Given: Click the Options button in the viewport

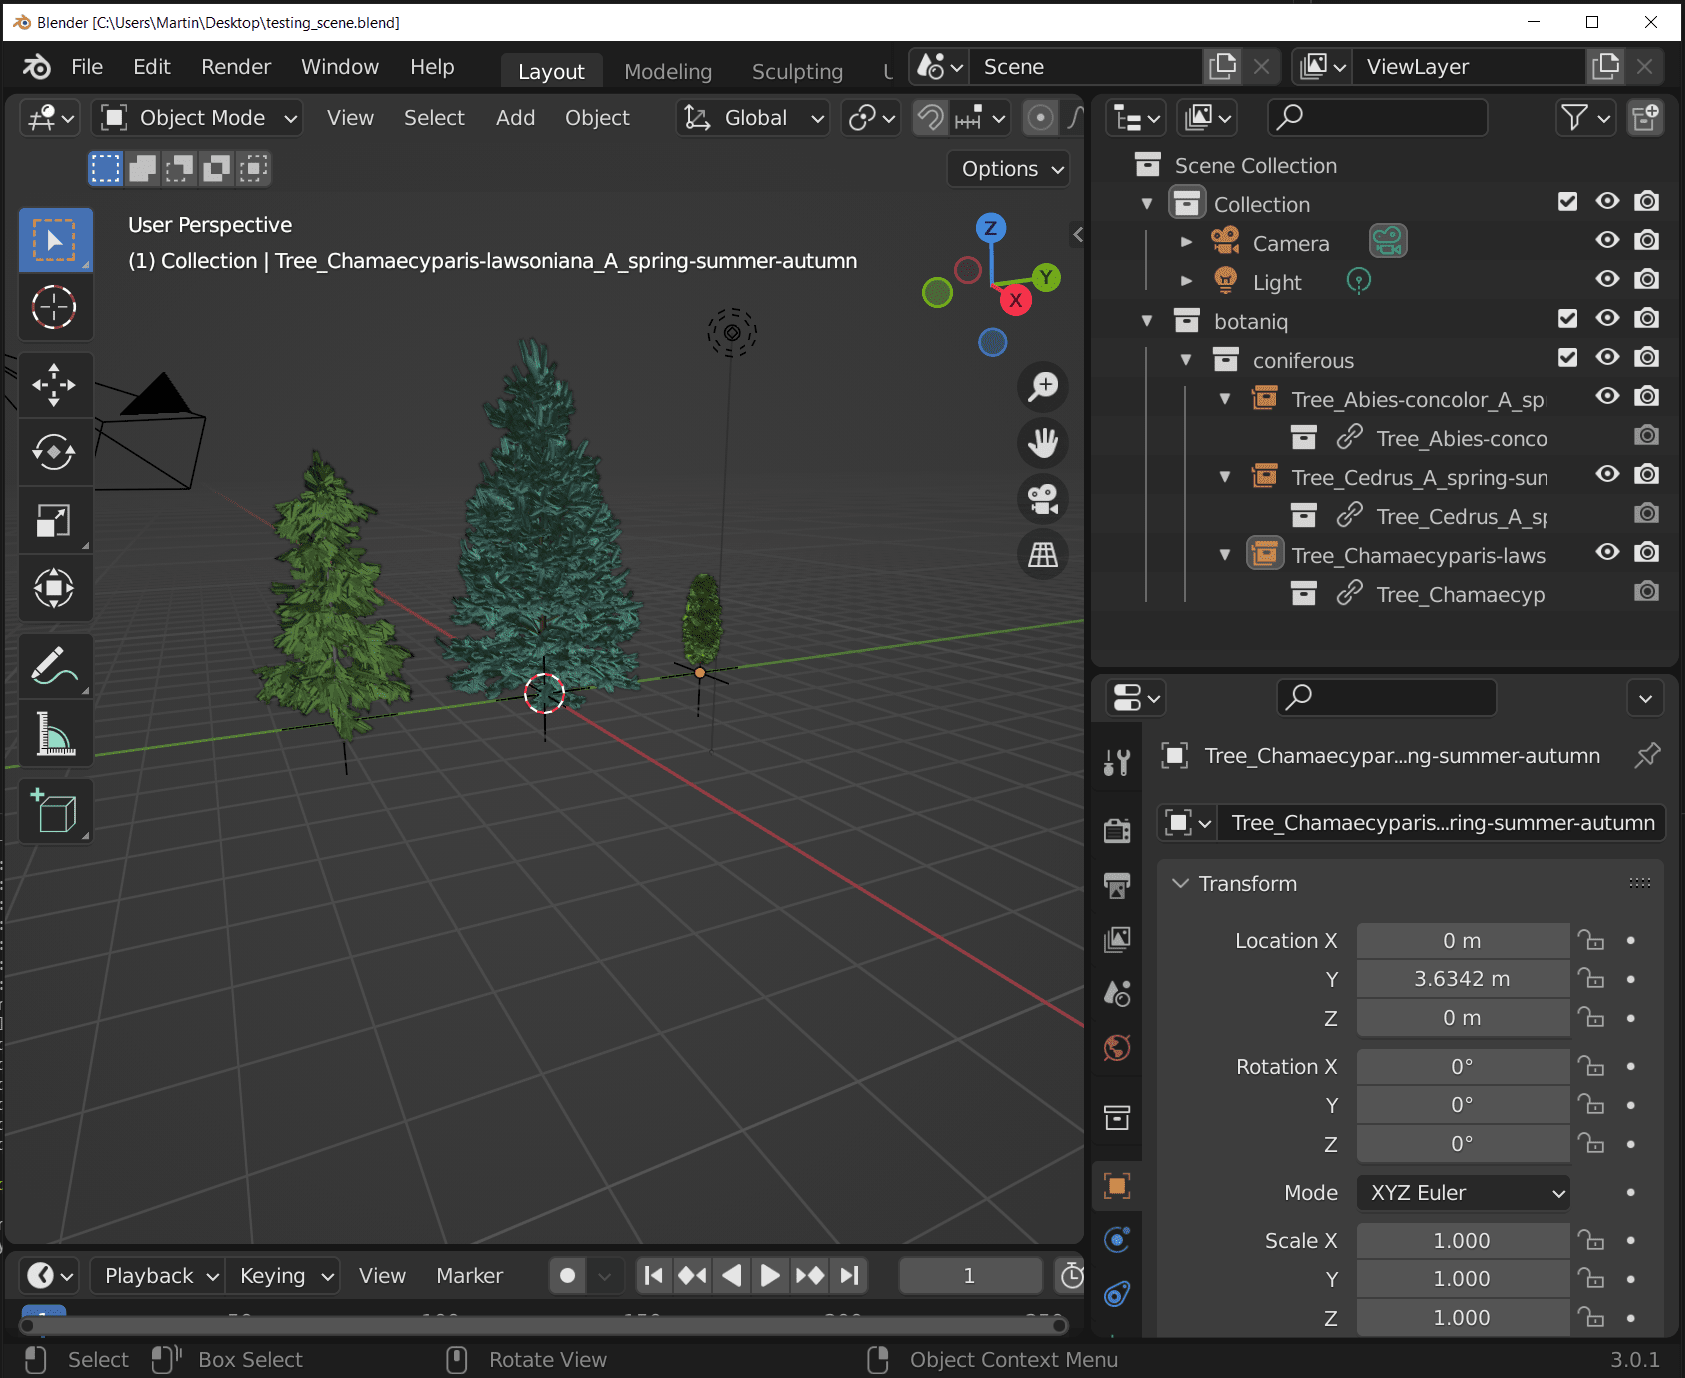Looking at the screenshot, I should (x=1007, y=168).
